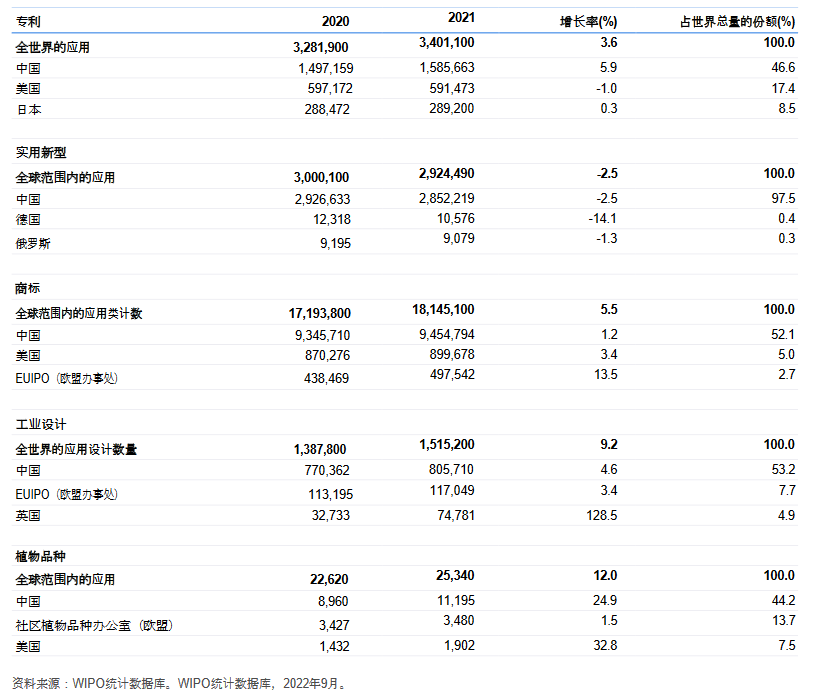Select the growth rate '-1.0'
The width and height of the screenshot is (829, 690).
point(606,89)
